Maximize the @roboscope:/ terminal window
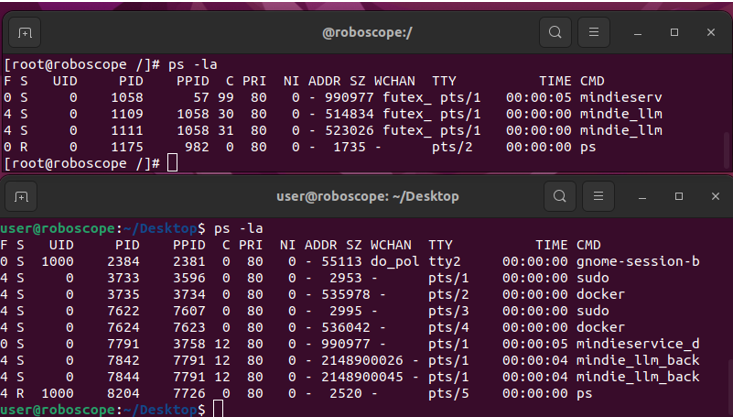This screenshot has height=417, width=735. [675, 33]
